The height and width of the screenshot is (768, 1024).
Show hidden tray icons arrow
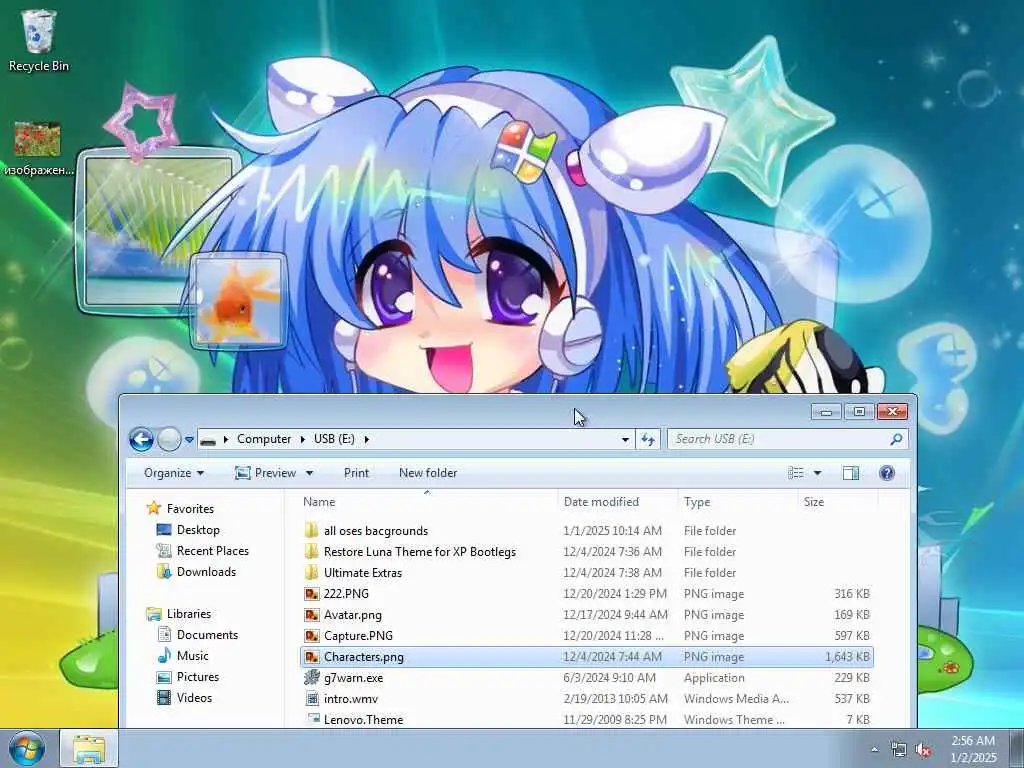coord(874,749)
